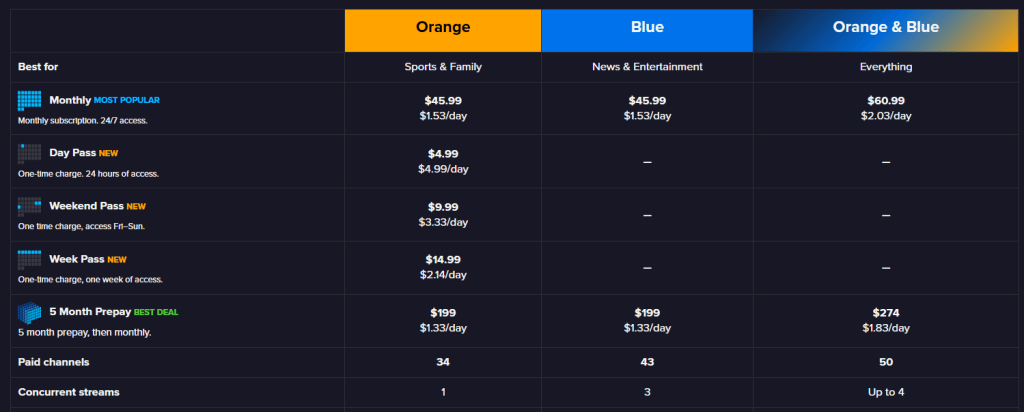The height and width of the screenshot is (412, 1024).
Task: Select the Orange & Blue plan header
Action: click(886, 28)
